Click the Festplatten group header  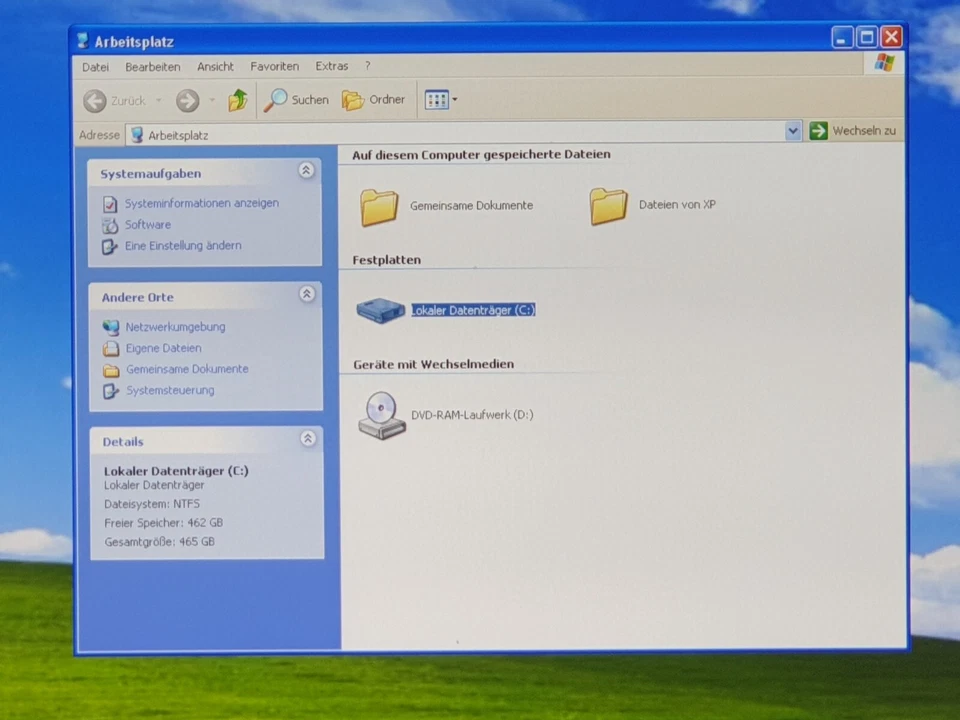tap(386, 260)
